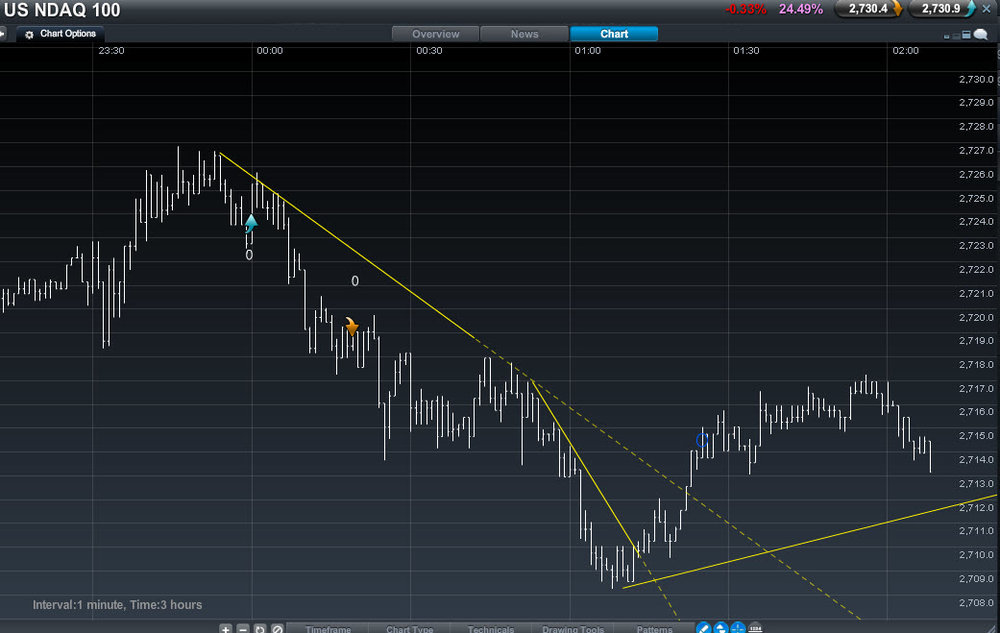Click the 2,727.0 price axis label

pyautogui.click(x=976, y=150)
